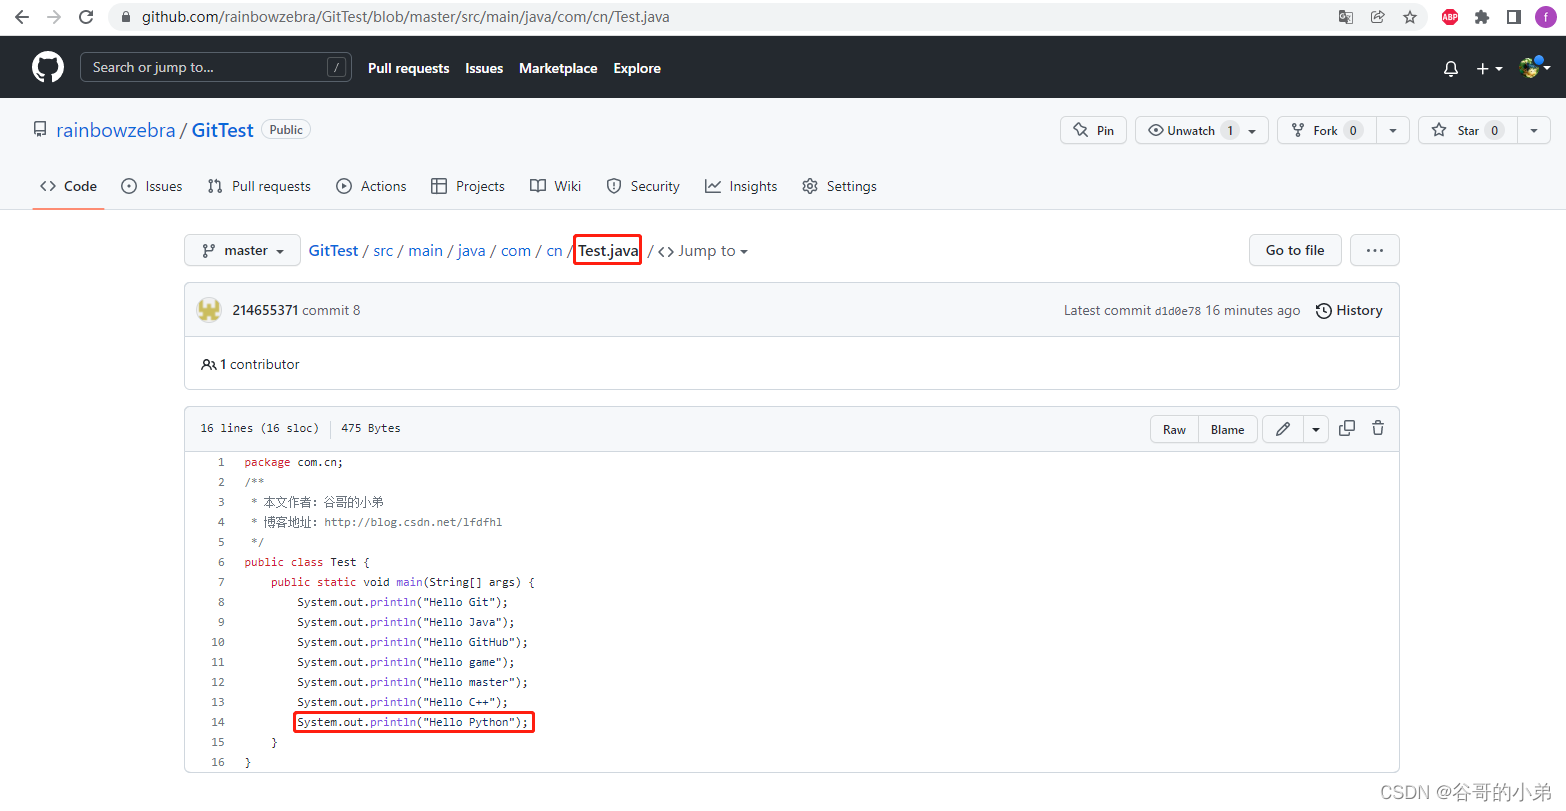This screenshot has width=1566, height=811.
Task: Delete this file with the trash icon
Action: coord(1378,428)
